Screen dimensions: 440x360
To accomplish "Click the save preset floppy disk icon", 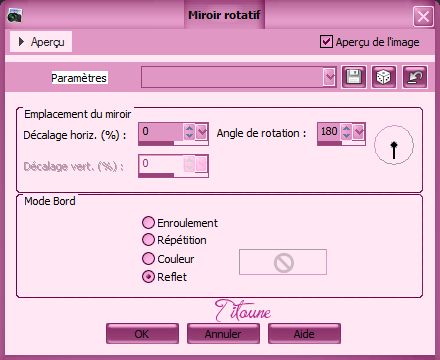I will click(354, 77).
